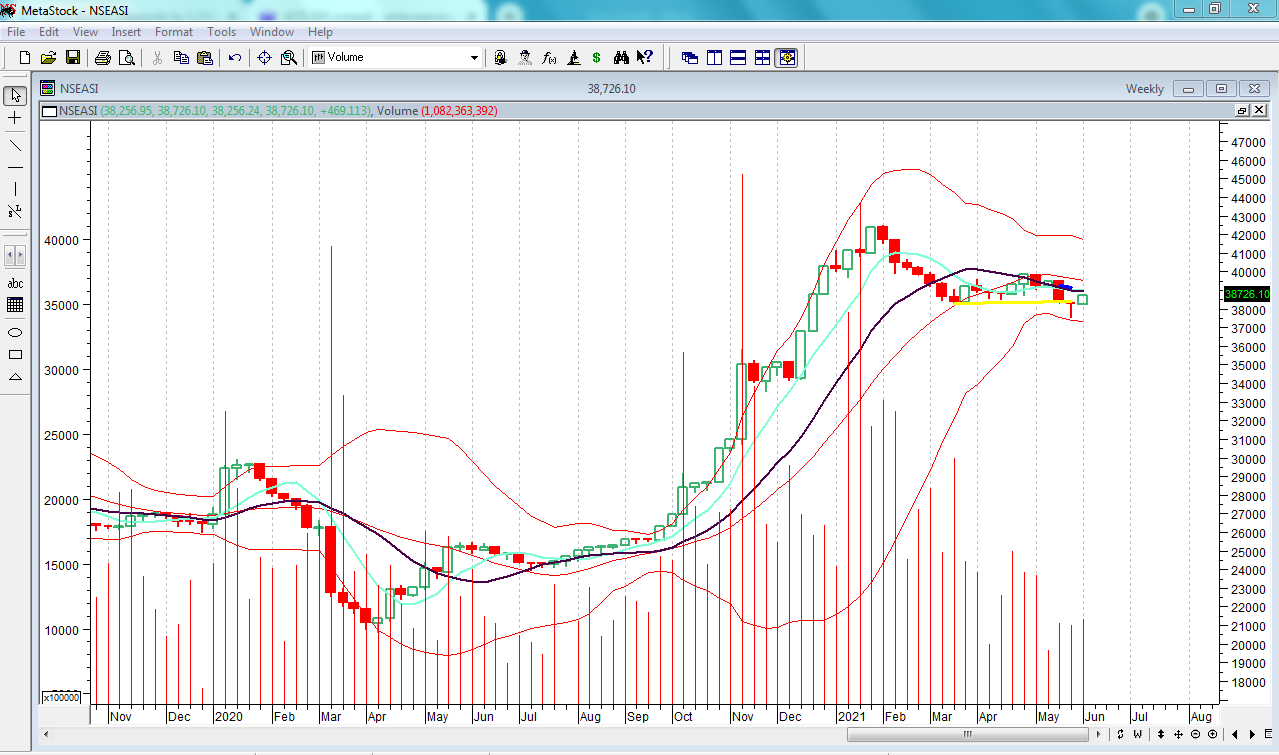Select the support/resistance S-L line tool

click(x=15, y=212)
